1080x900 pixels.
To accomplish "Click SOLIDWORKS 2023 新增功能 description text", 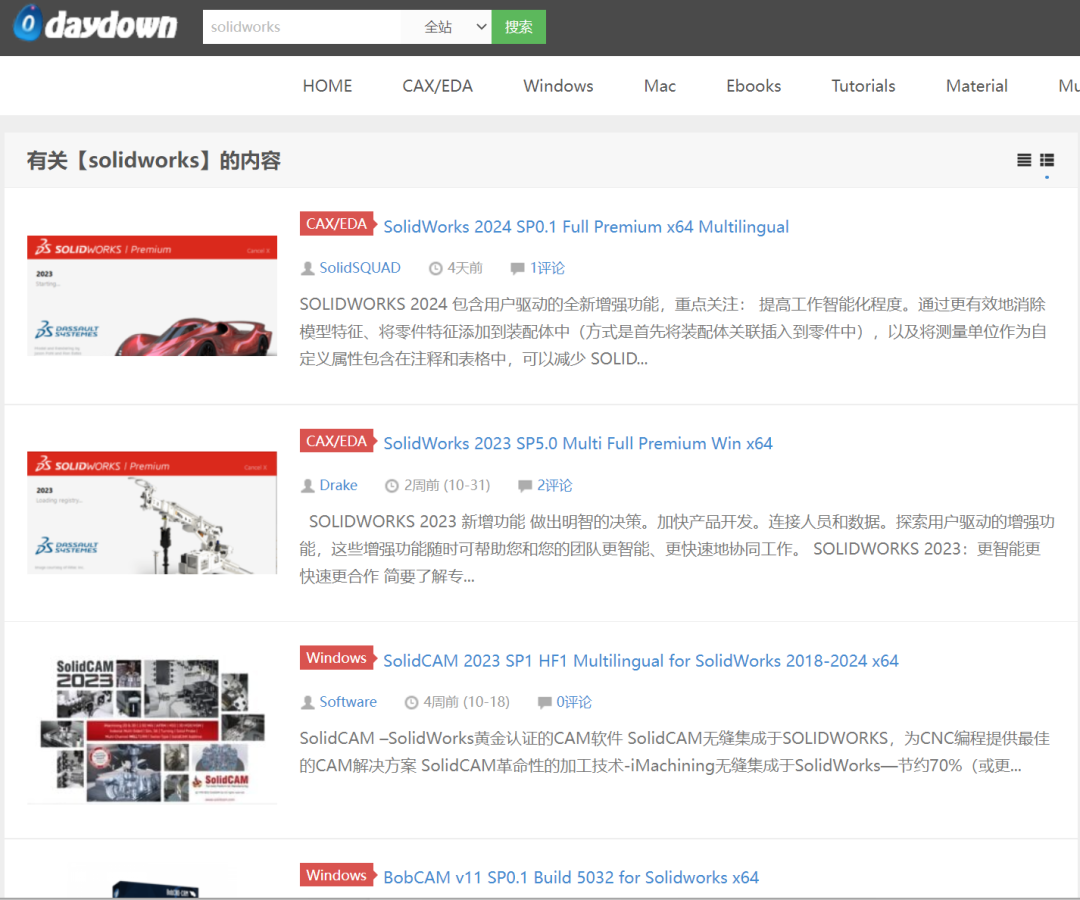I will coord(677,549).
